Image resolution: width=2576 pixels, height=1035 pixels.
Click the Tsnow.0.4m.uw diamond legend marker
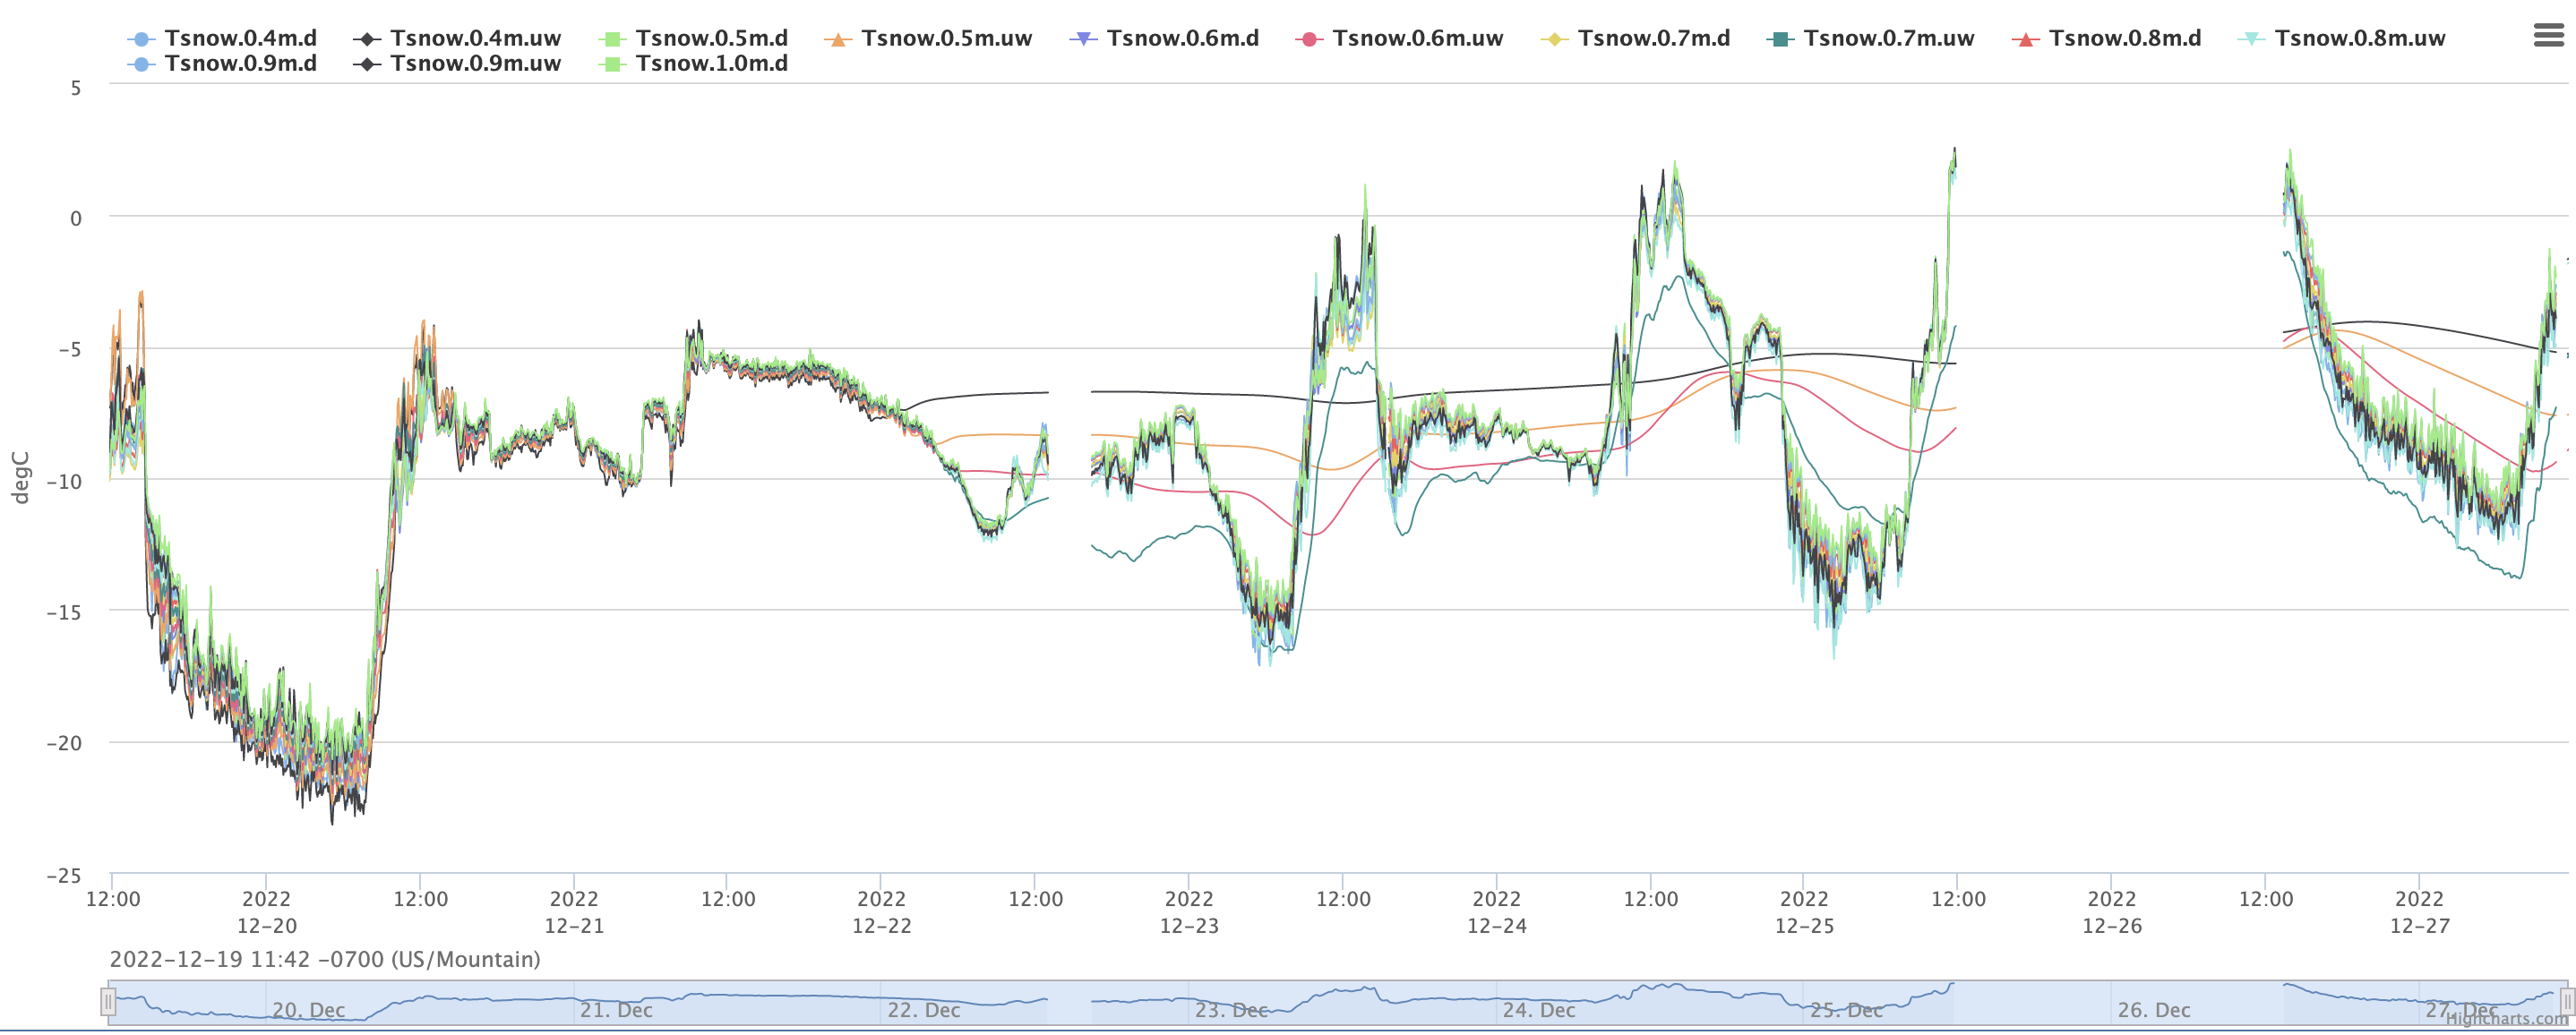pyautogui.click(x=367, y=39)
